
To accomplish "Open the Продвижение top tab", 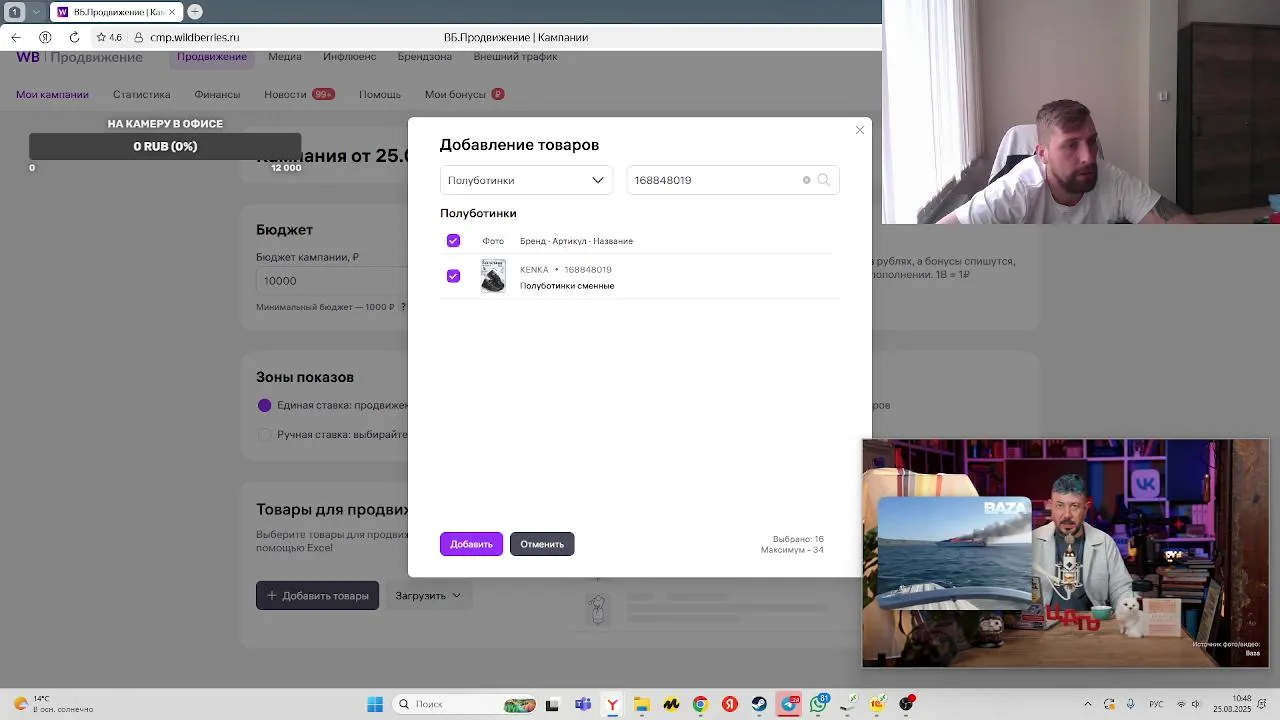I will click(212, 57).
